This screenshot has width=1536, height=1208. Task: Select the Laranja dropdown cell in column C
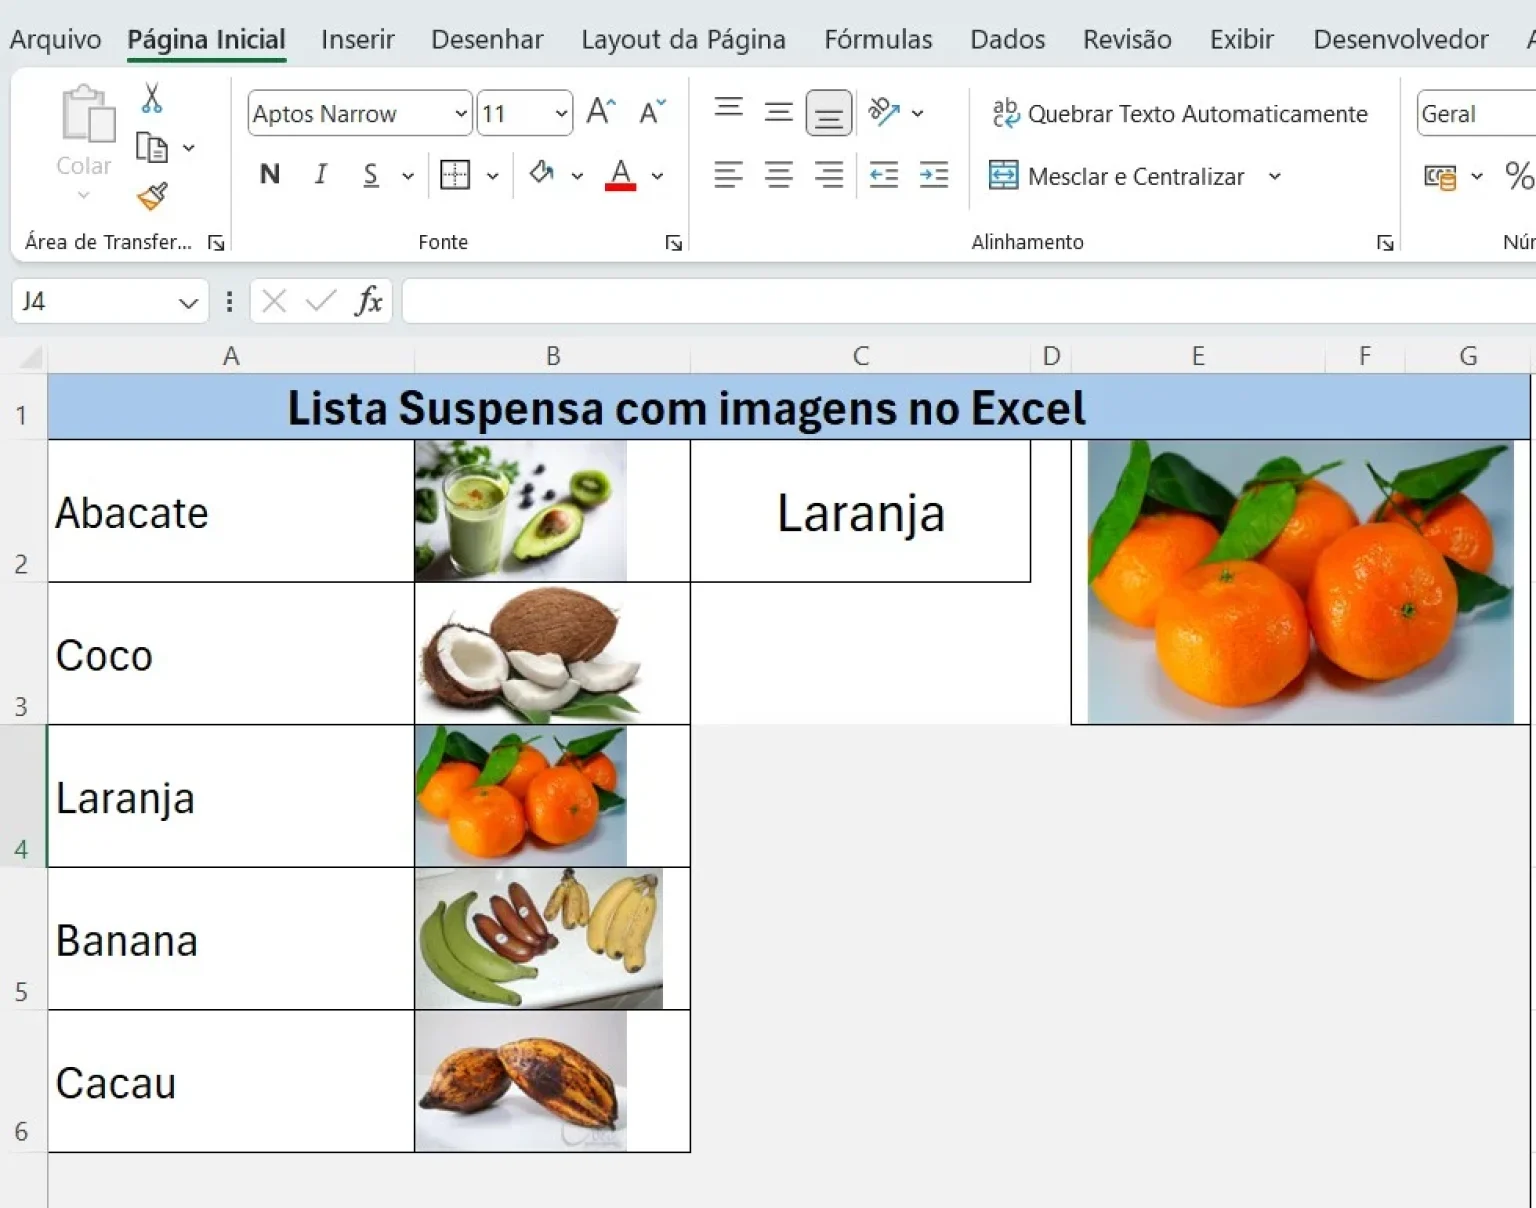[860, 511]
